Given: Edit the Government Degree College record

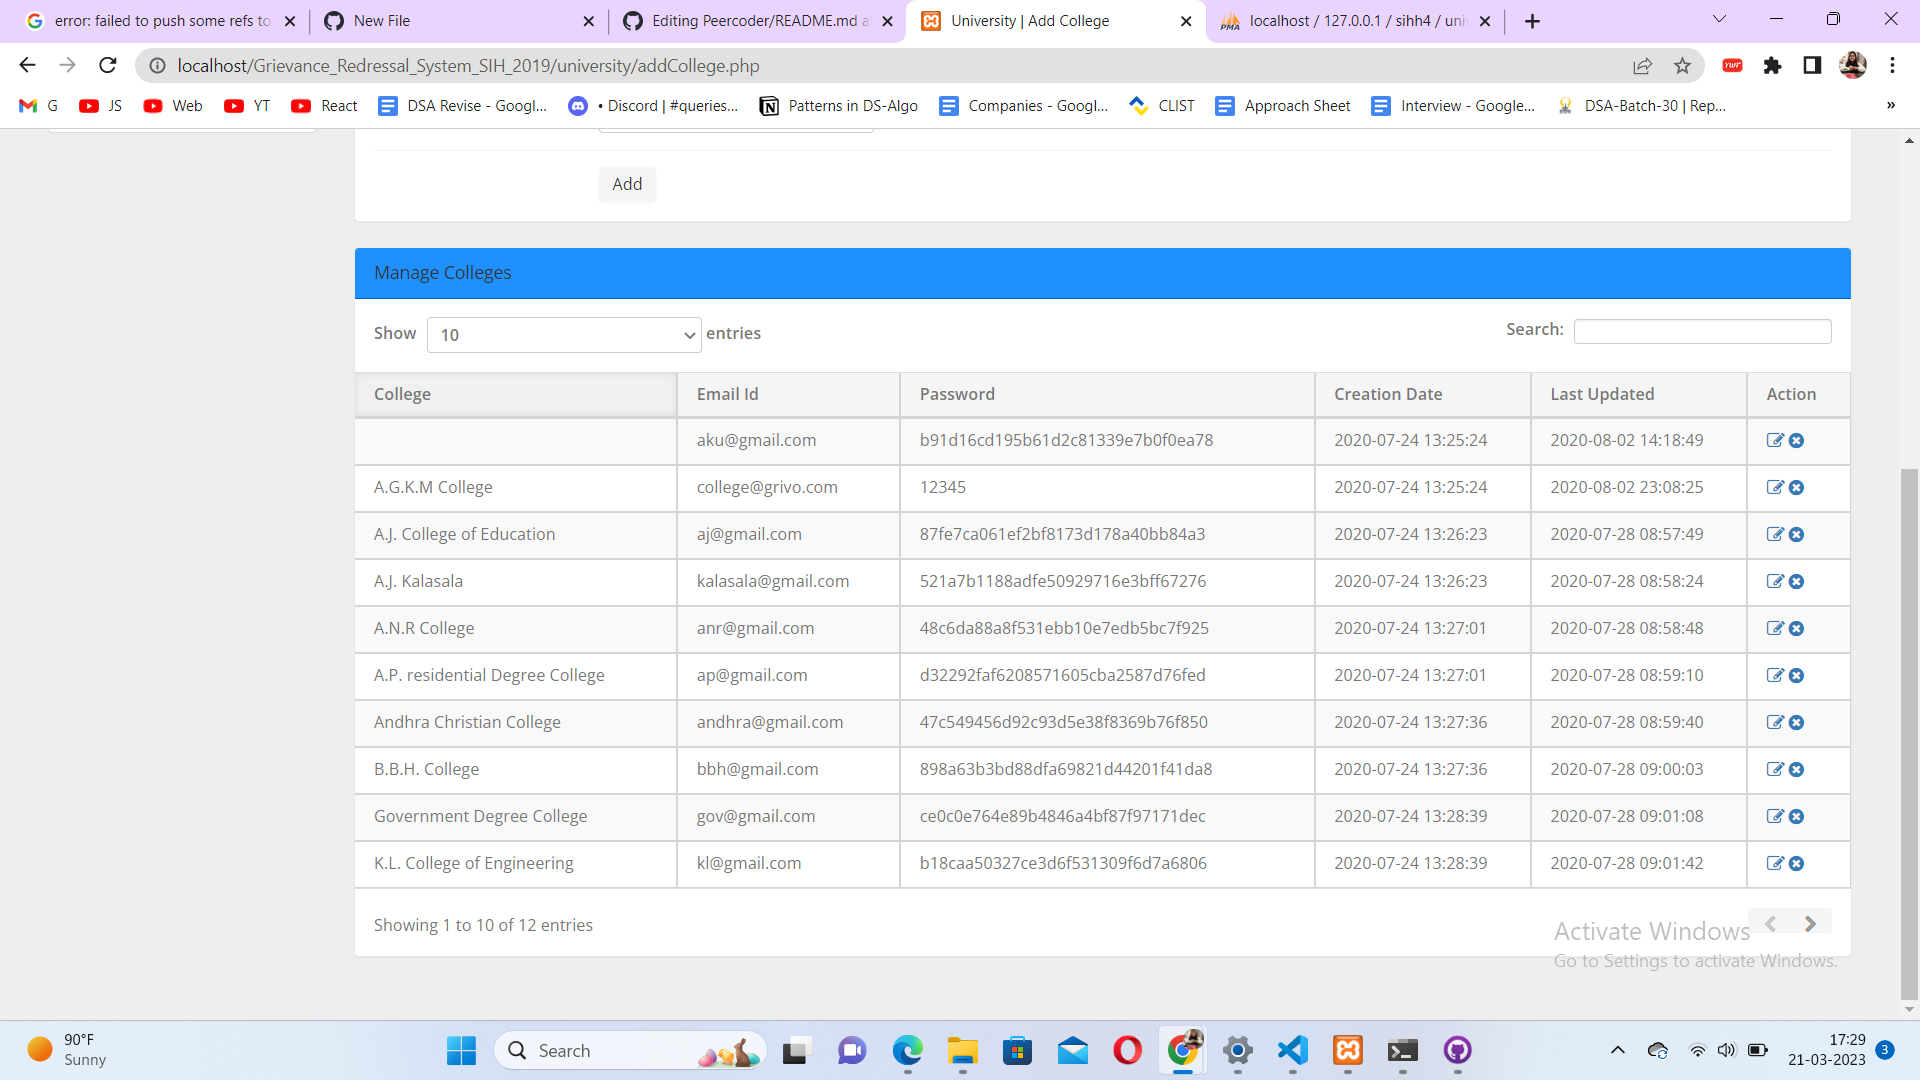Looking at the screenshot, I should coord(1775,817).
